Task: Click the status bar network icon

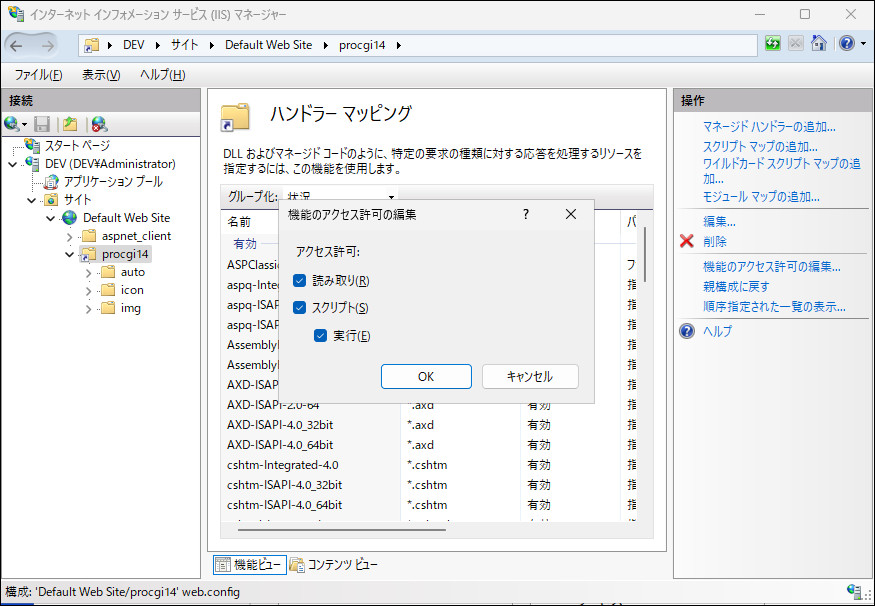Action: (x=854, y=591)
